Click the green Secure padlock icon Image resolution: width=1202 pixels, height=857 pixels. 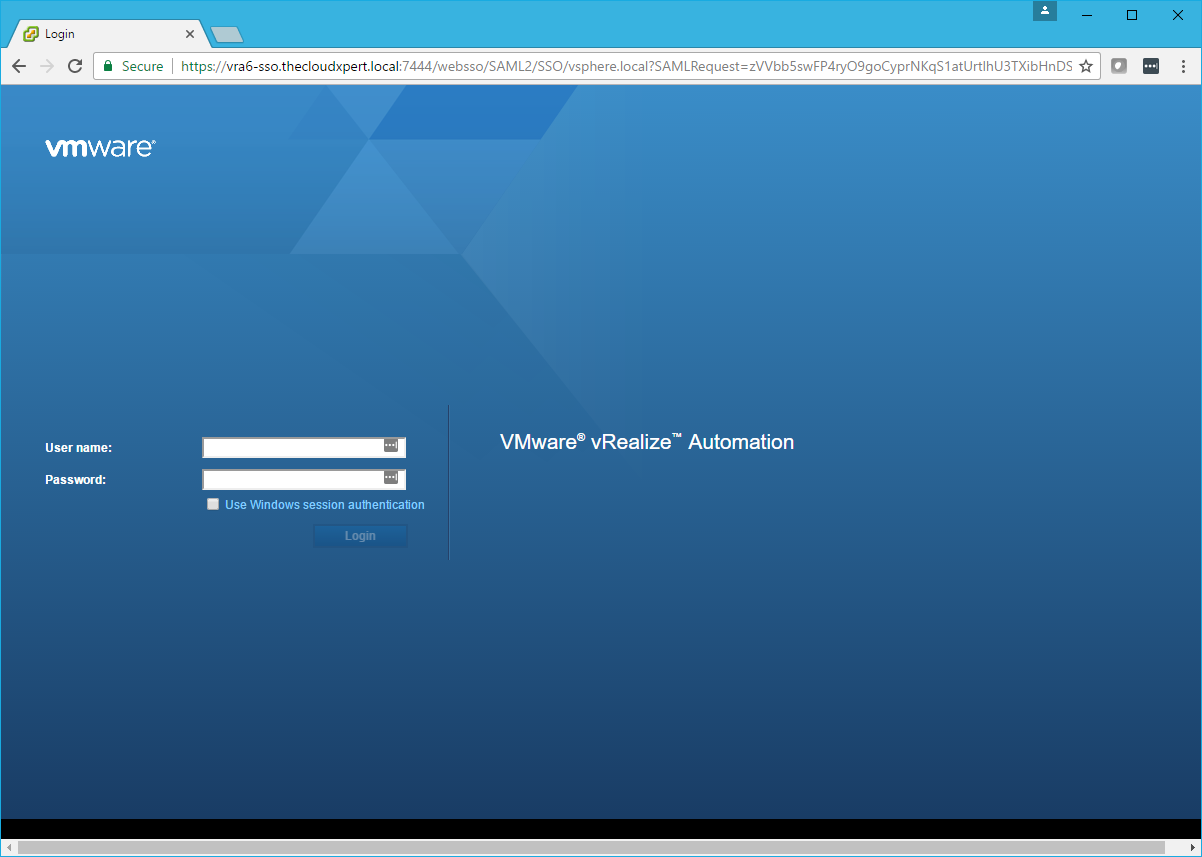tap(108, 66)
